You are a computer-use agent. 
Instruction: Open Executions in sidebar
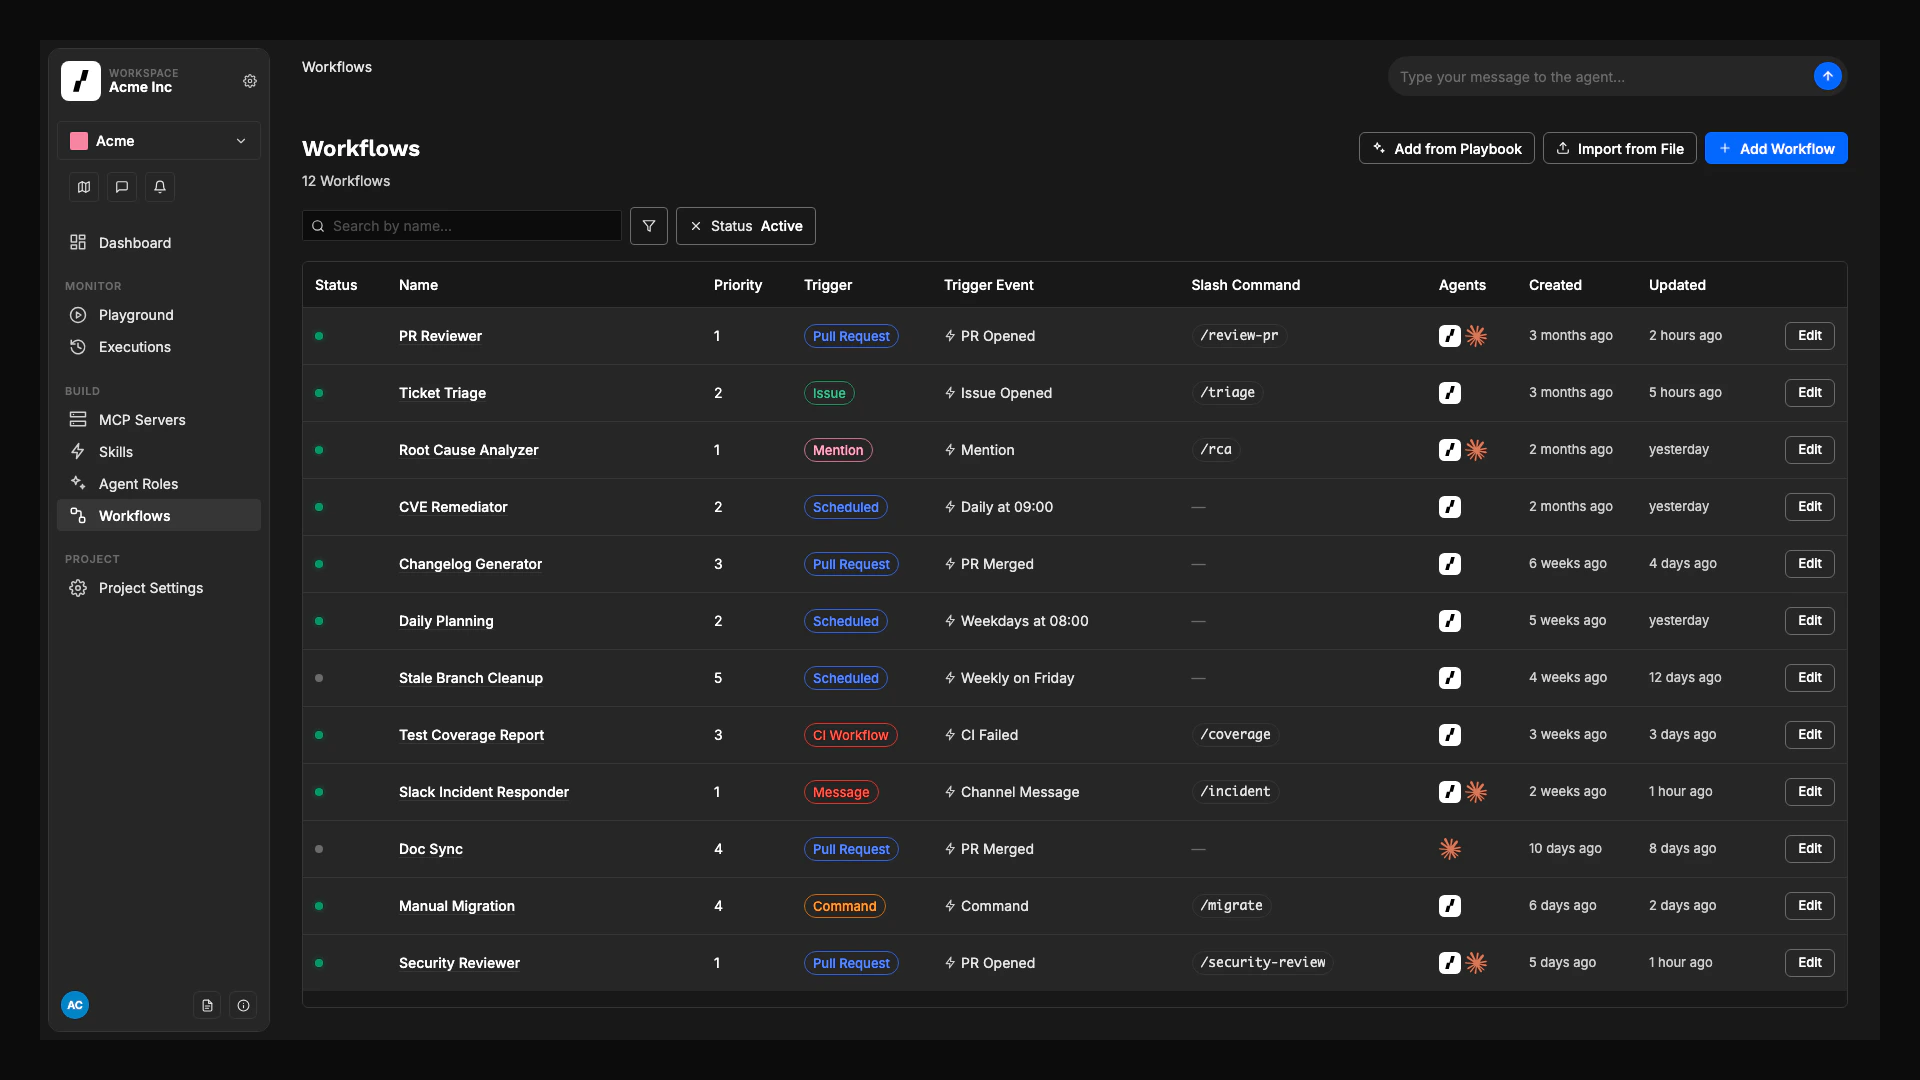(x=159, y=347)
